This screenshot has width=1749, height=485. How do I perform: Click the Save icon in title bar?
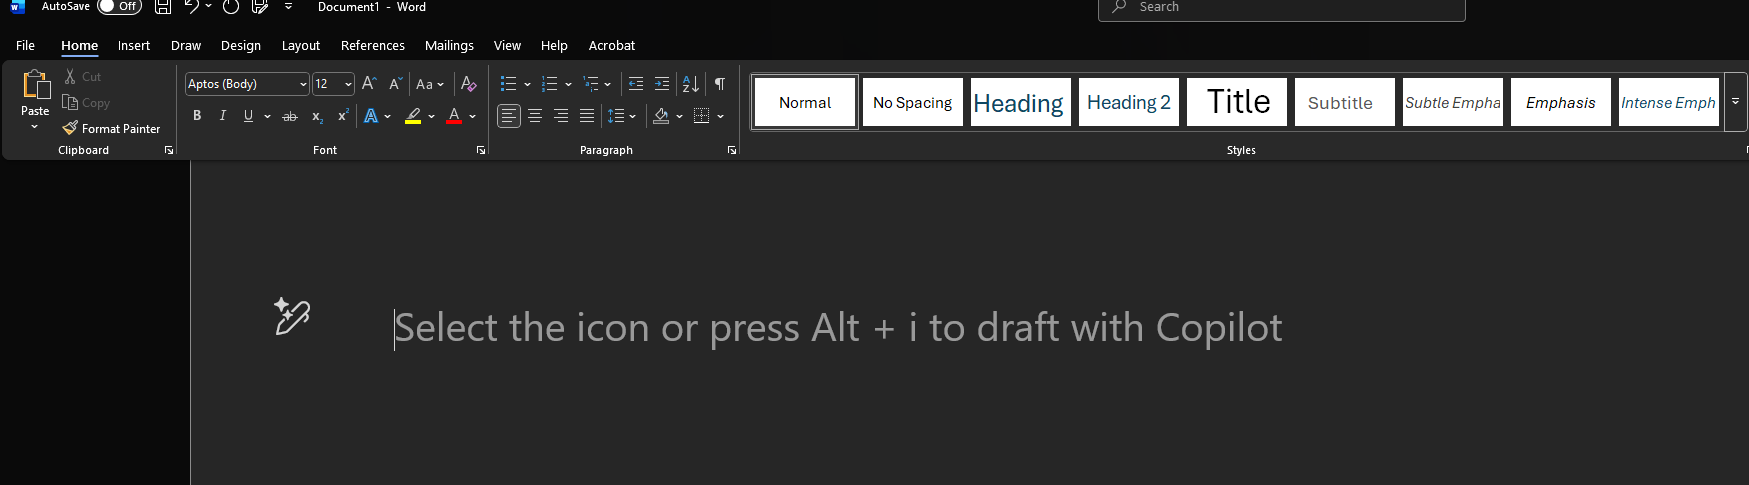[x=163, y=6]
